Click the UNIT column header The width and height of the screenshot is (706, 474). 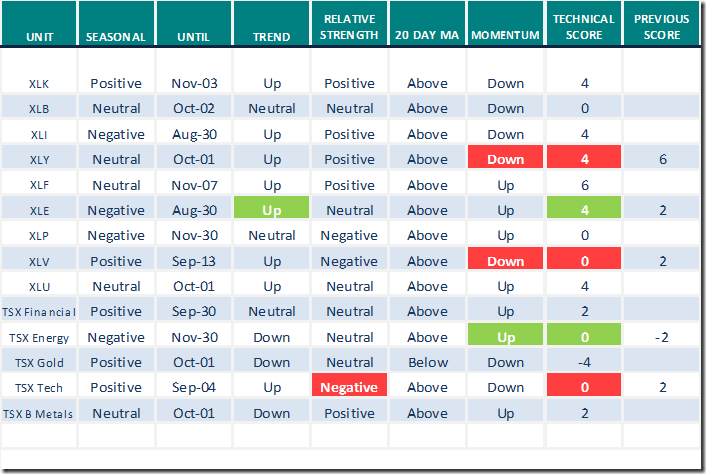[x=39, y=37]
